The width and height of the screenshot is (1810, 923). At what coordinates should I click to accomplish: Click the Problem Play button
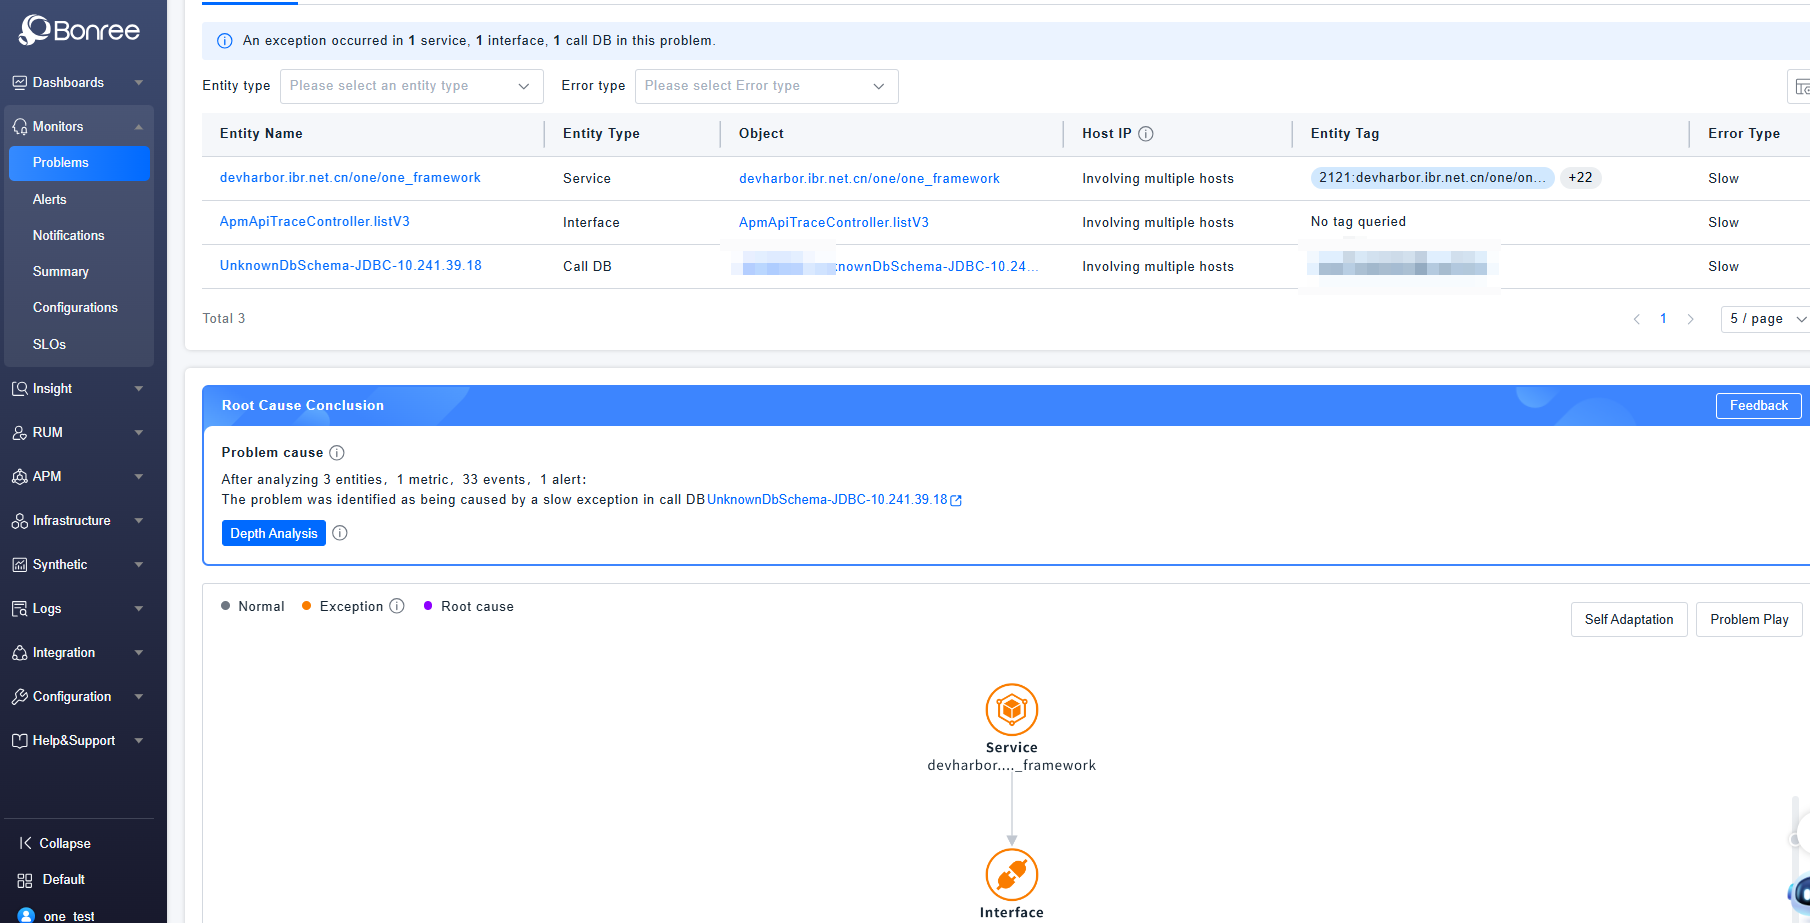click(x=1748, y=620)
